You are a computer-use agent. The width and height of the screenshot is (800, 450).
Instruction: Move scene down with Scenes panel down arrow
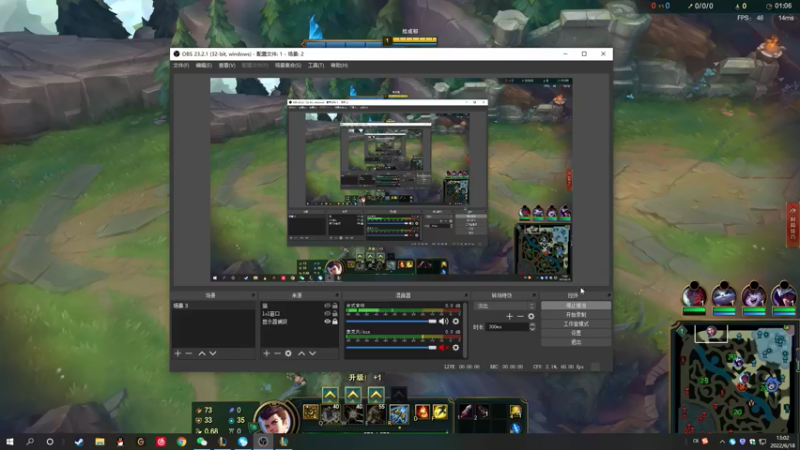(x=213, y=353)
